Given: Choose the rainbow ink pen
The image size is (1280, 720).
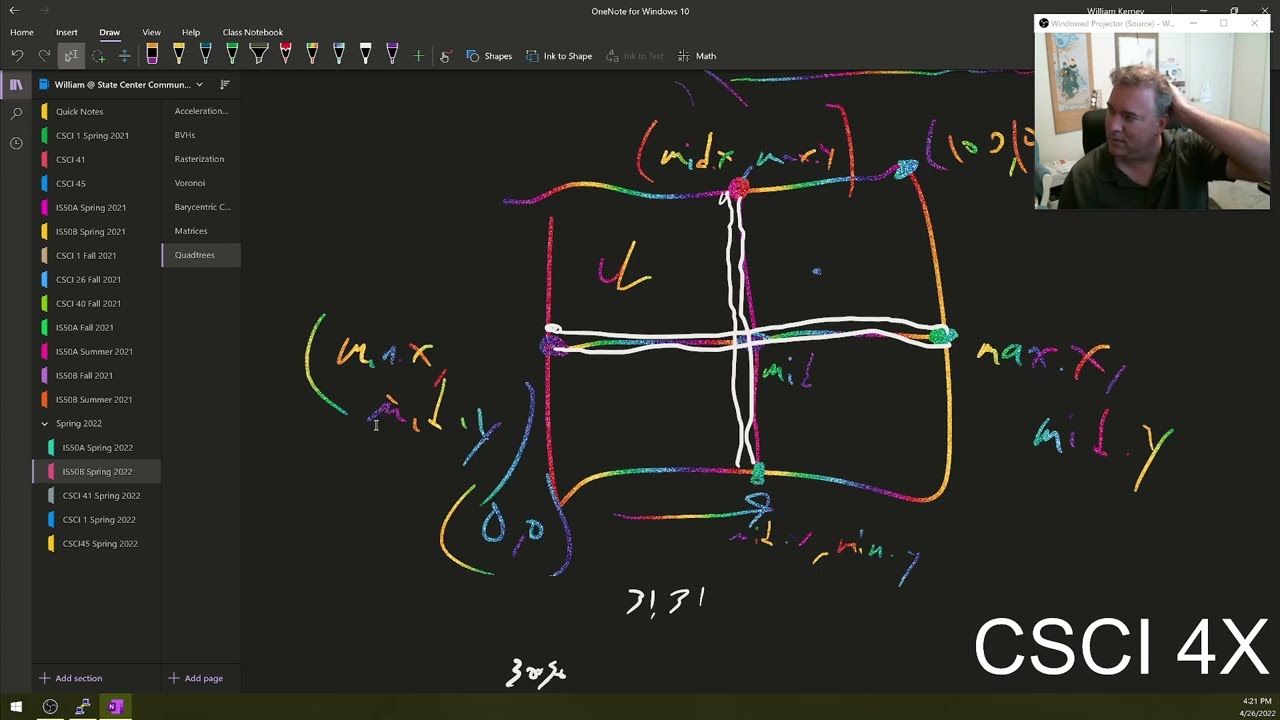Looking at the screenshot, I should click(312, 55).
